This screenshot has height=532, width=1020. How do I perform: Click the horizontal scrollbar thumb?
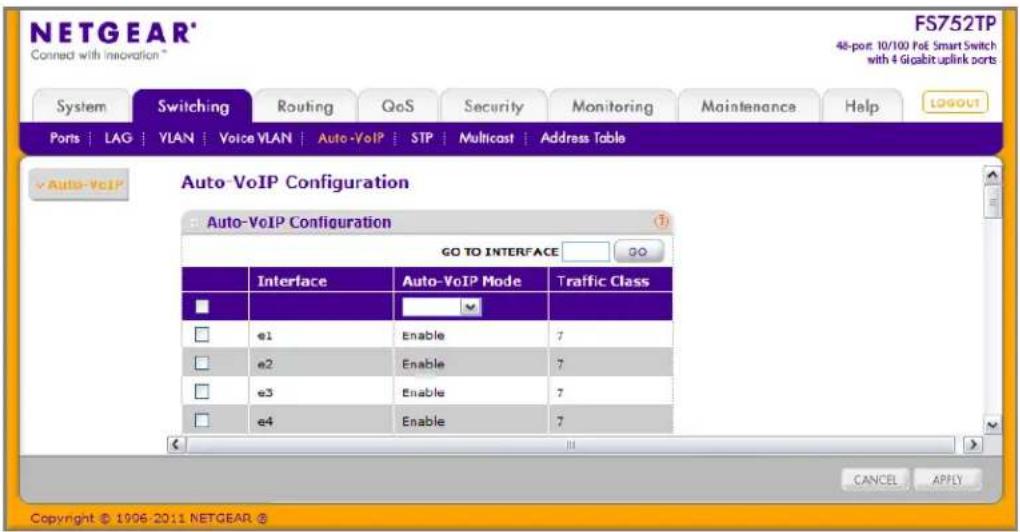pos(570,445)
